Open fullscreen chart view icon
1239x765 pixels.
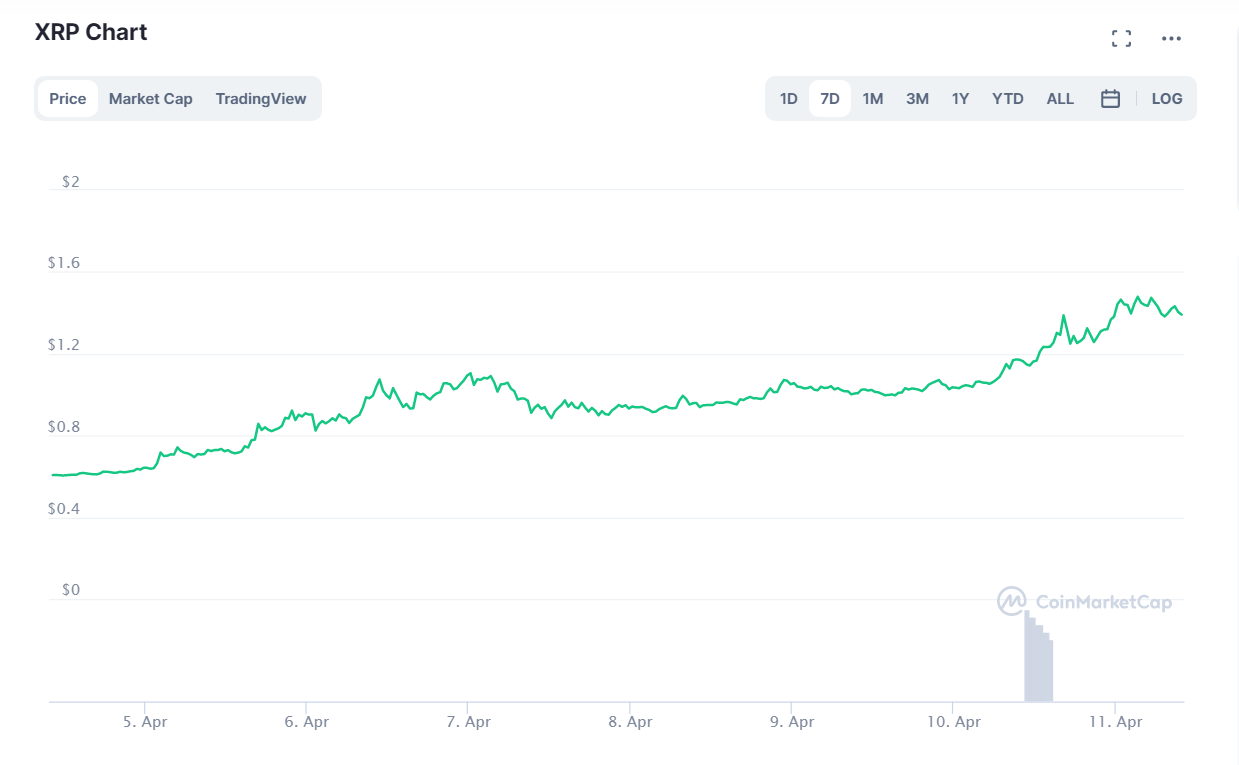[1121, 39]
